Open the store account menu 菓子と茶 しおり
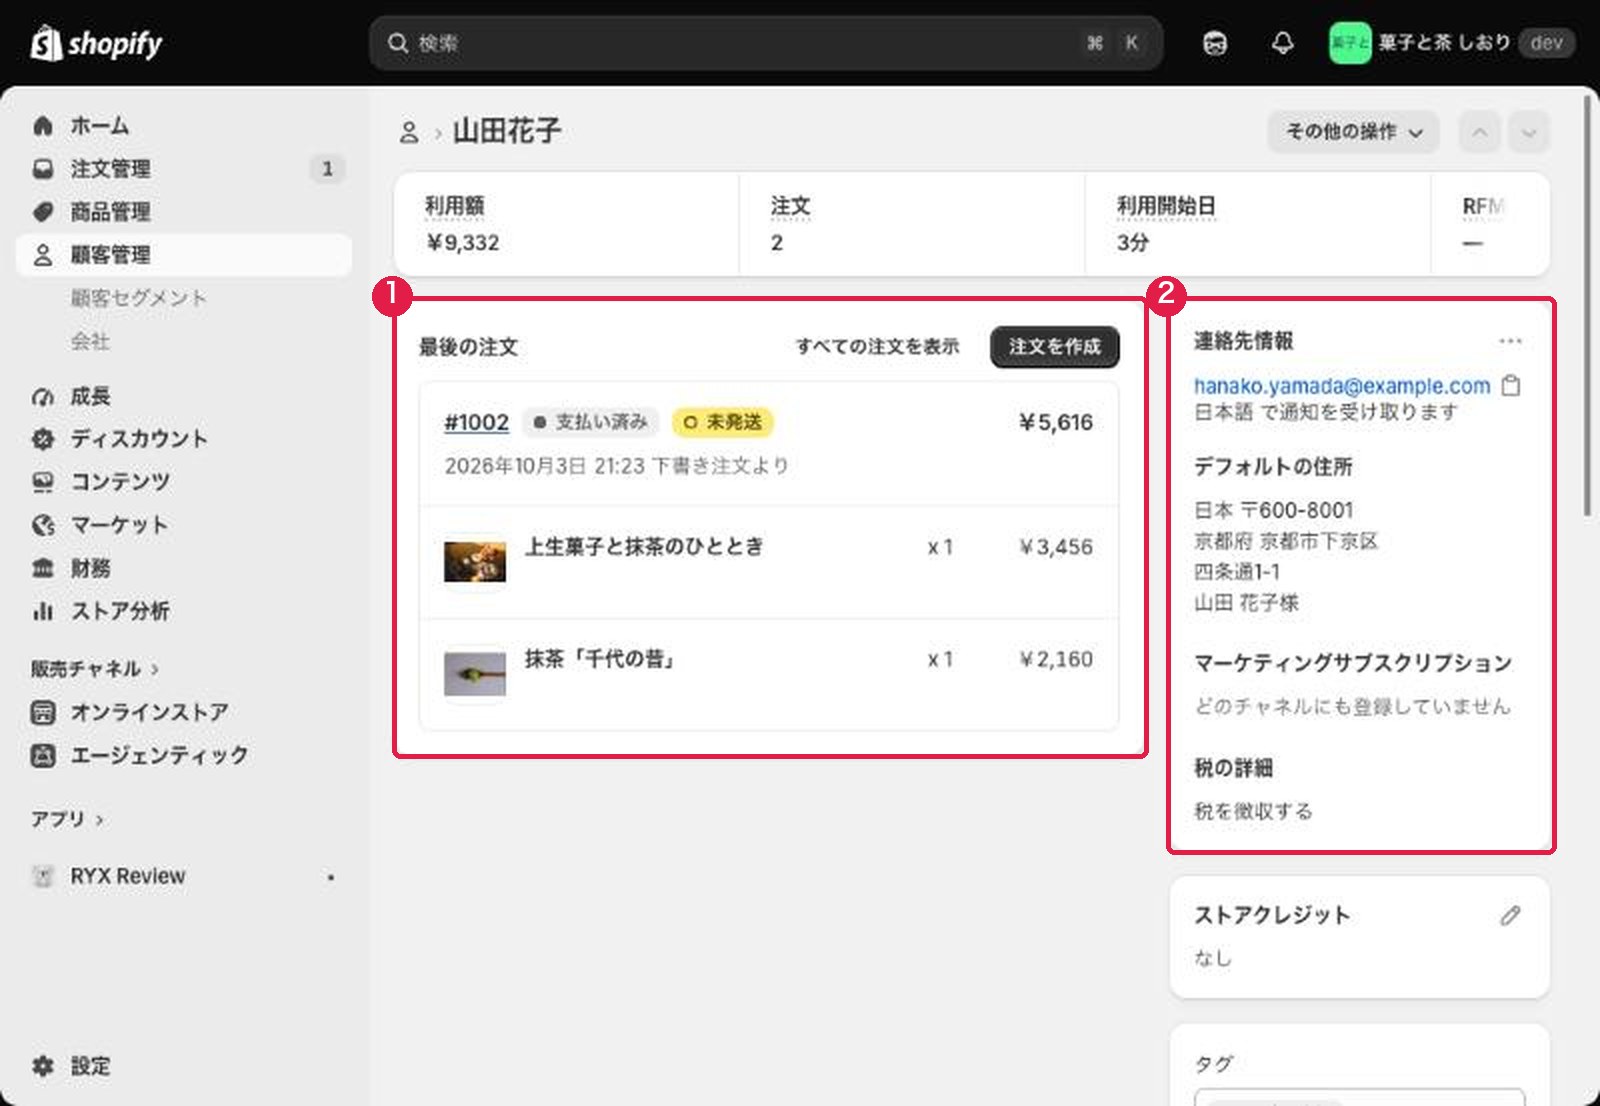Viewport: 1600px width, 1106px height. (1451, 43)
